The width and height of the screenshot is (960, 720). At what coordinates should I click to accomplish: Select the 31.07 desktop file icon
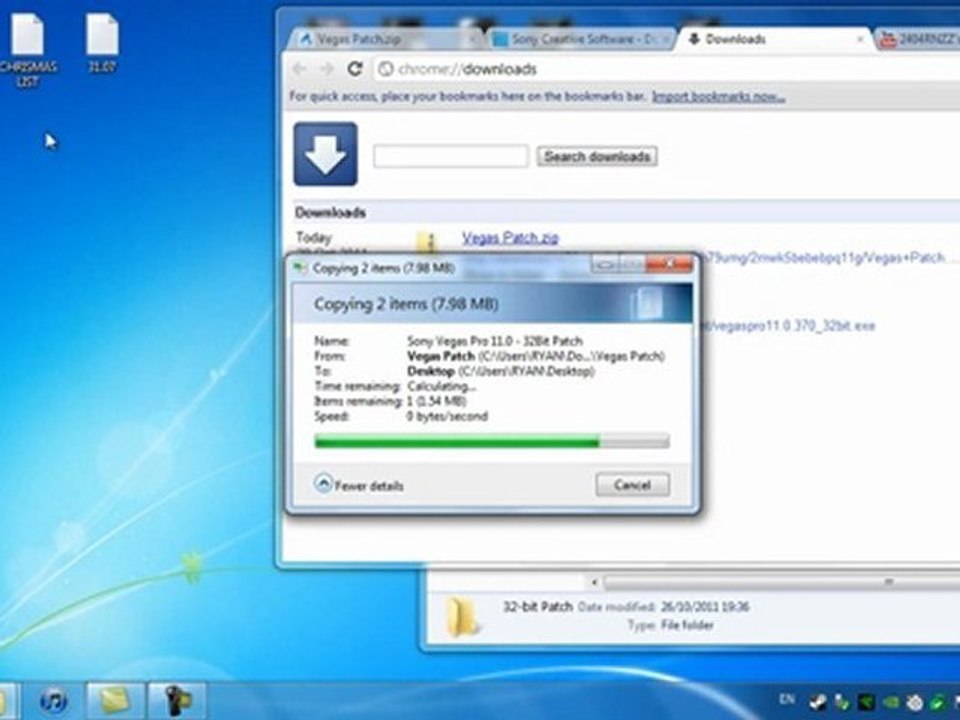pos(102,43)
